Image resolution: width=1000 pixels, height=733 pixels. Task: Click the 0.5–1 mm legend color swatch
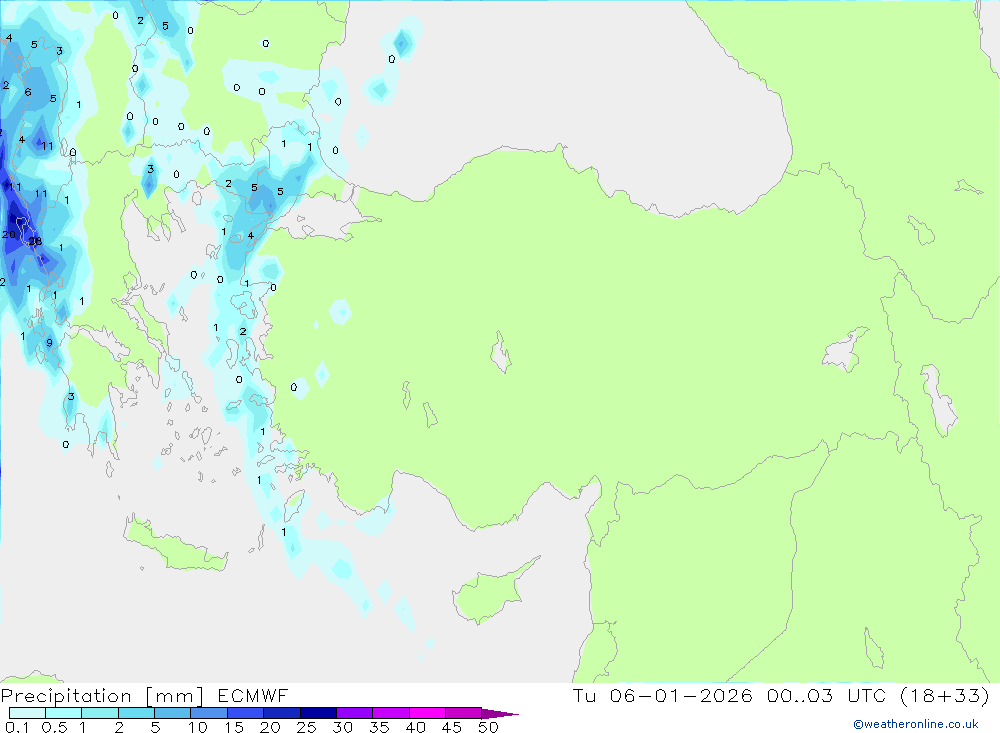coord(64,713)
